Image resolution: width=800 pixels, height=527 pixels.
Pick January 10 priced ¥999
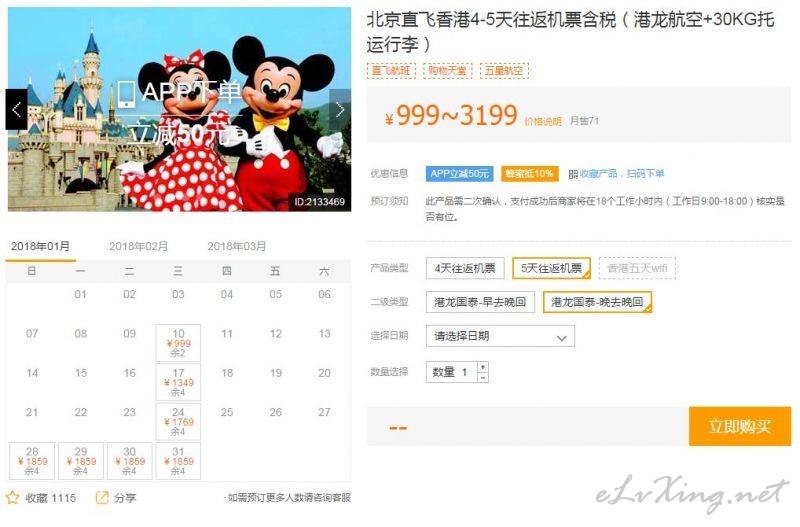coord(178,343)
